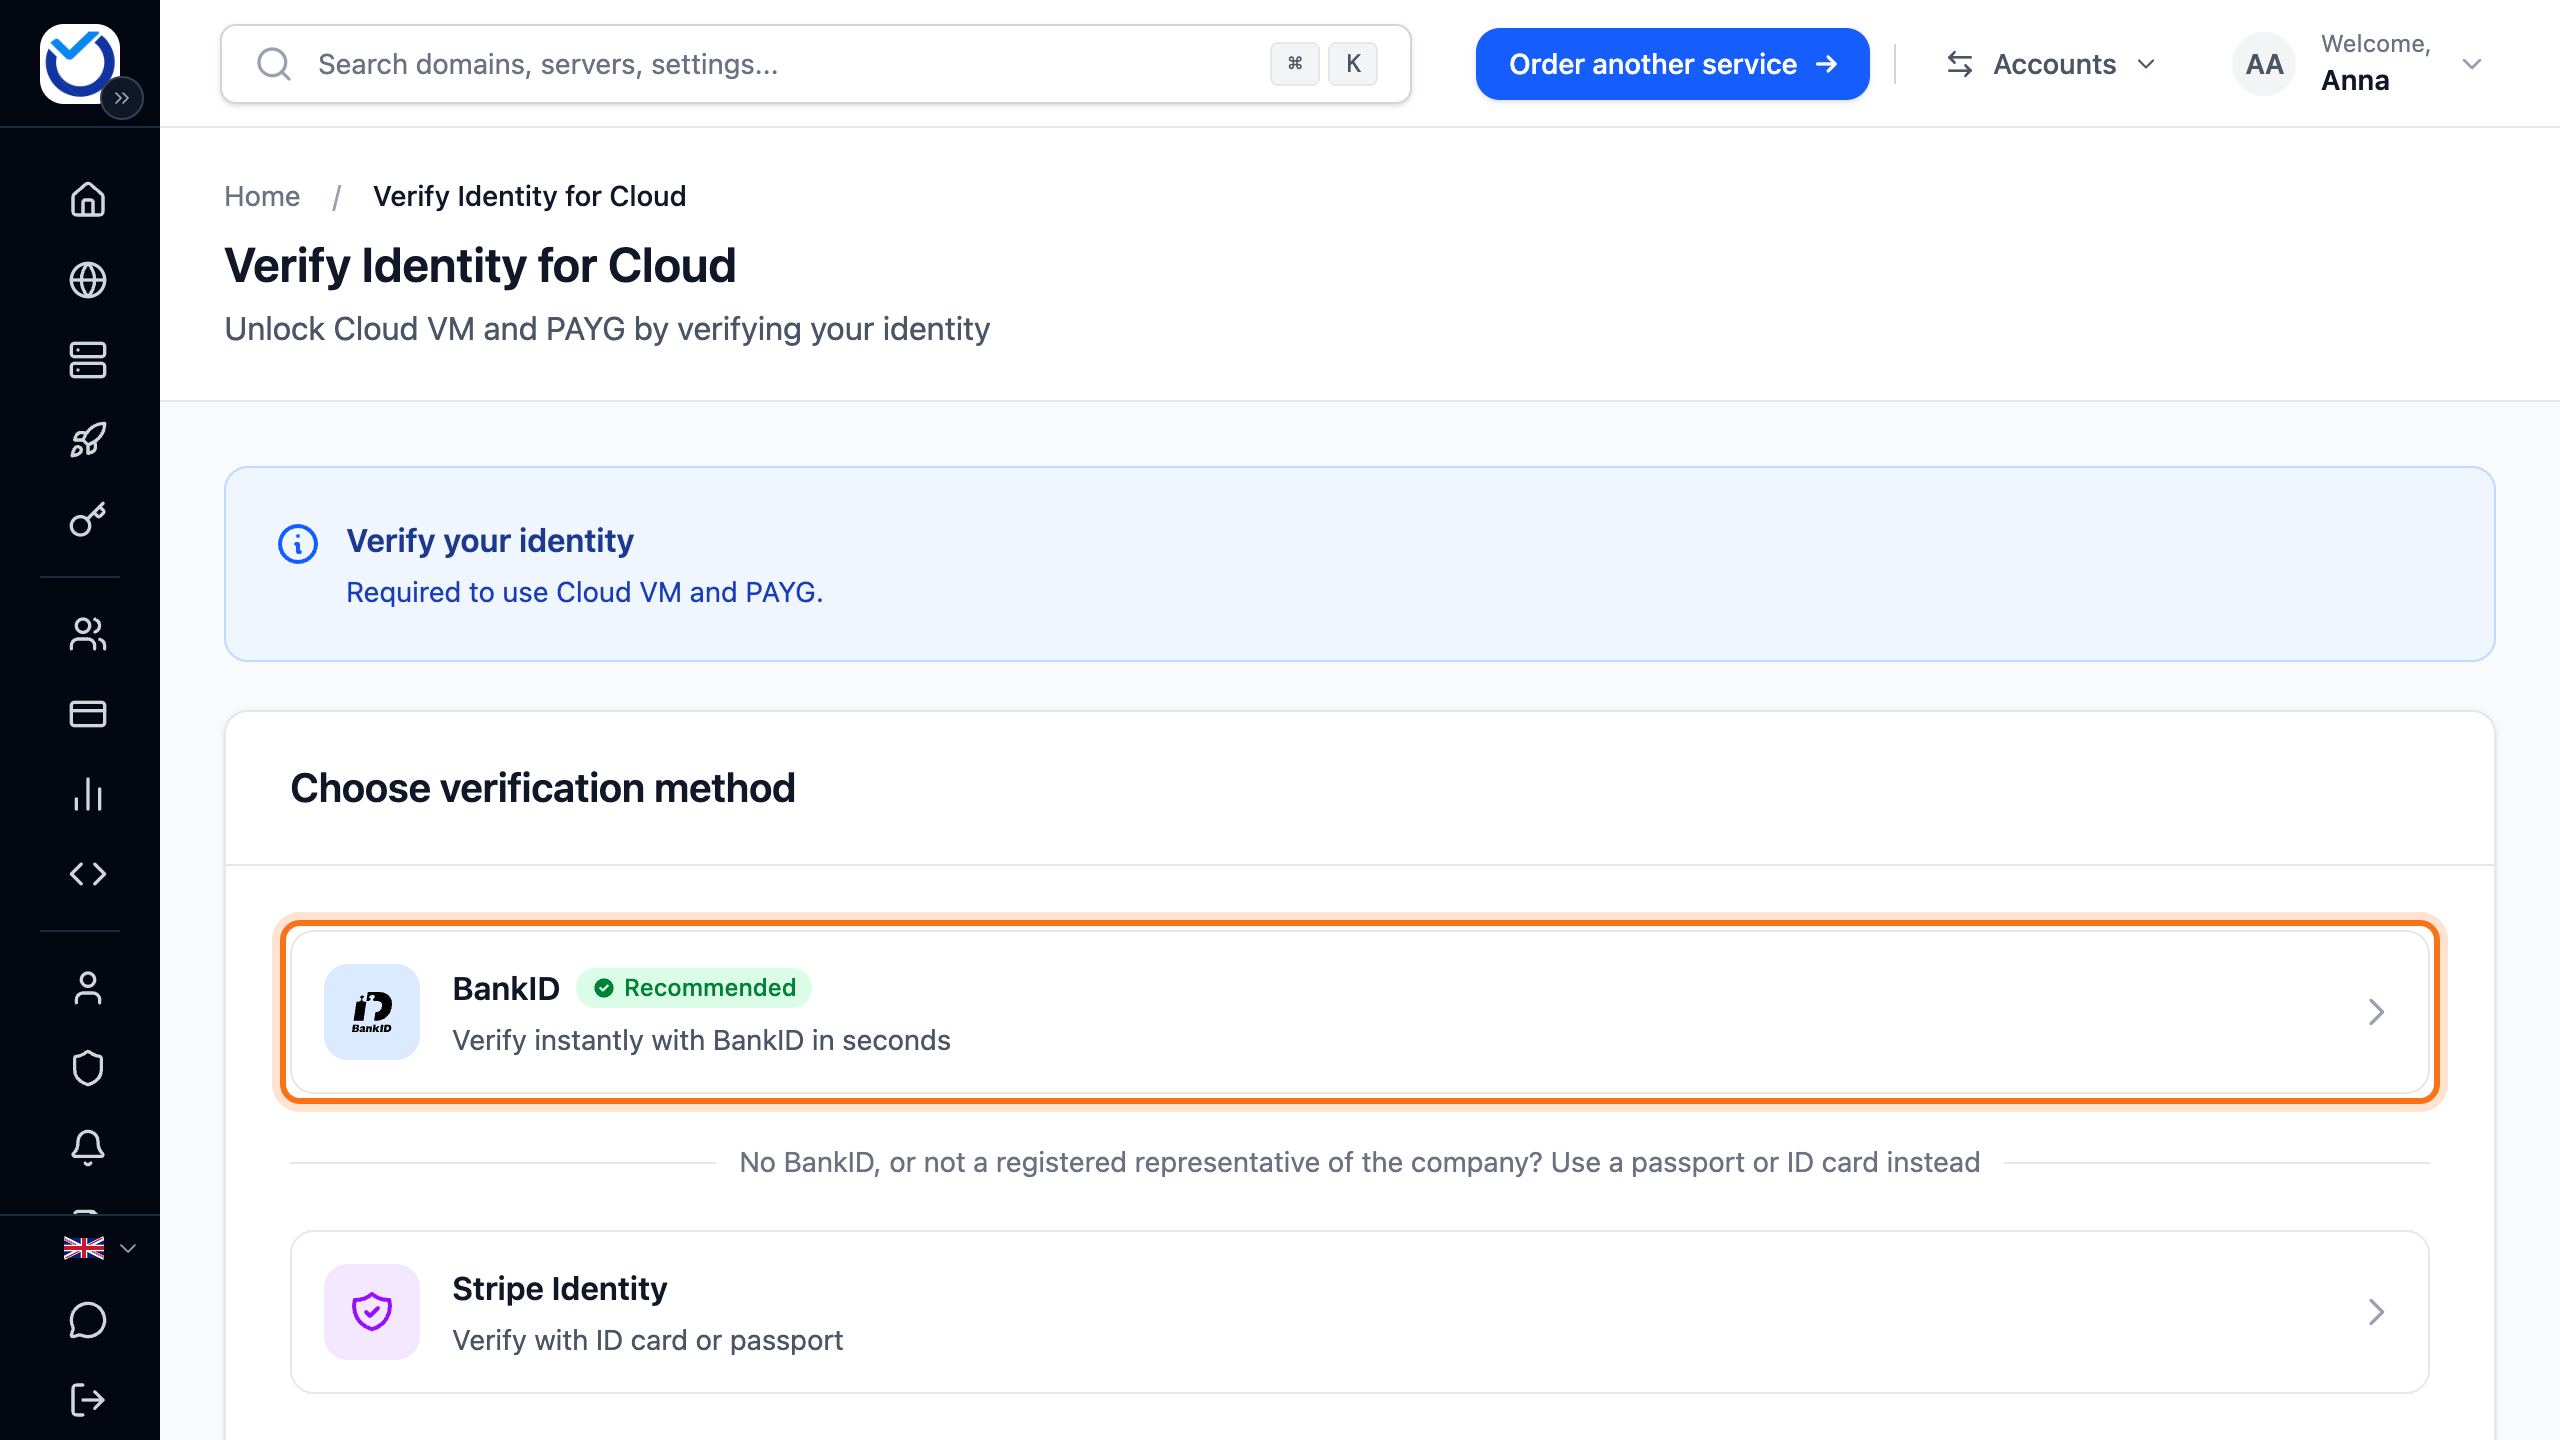Viewport: 2560px width, 1440px height.
Task: Click Verify Identity for Cloud breadcrumb
Action: pos(530,196)
